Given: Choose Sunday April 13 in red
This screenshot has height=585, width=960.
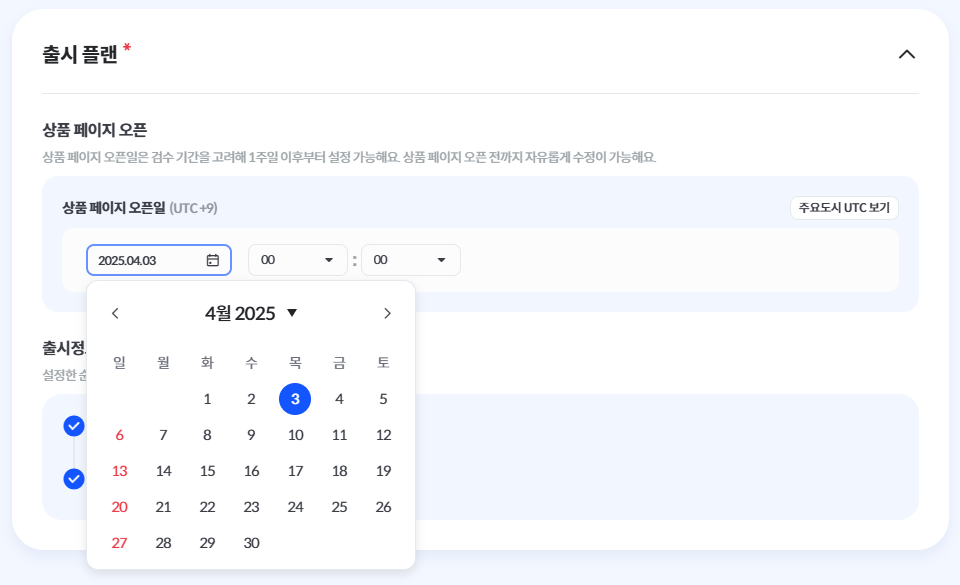Looking at the screenshot, I should (x=119, y=471).
